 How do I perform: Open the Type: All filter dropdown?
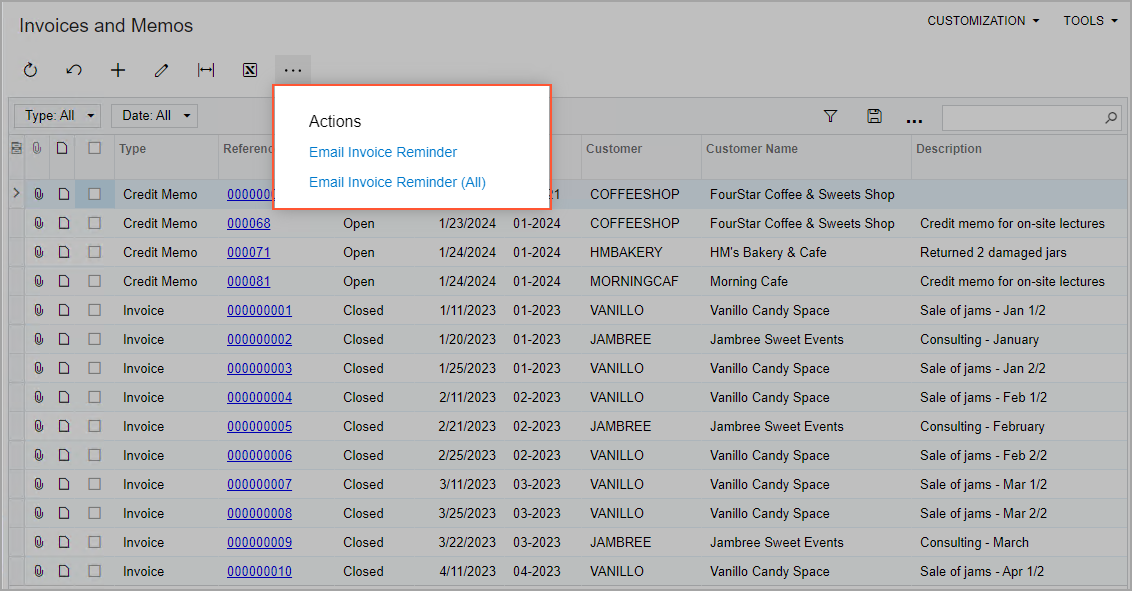point(58,116)
